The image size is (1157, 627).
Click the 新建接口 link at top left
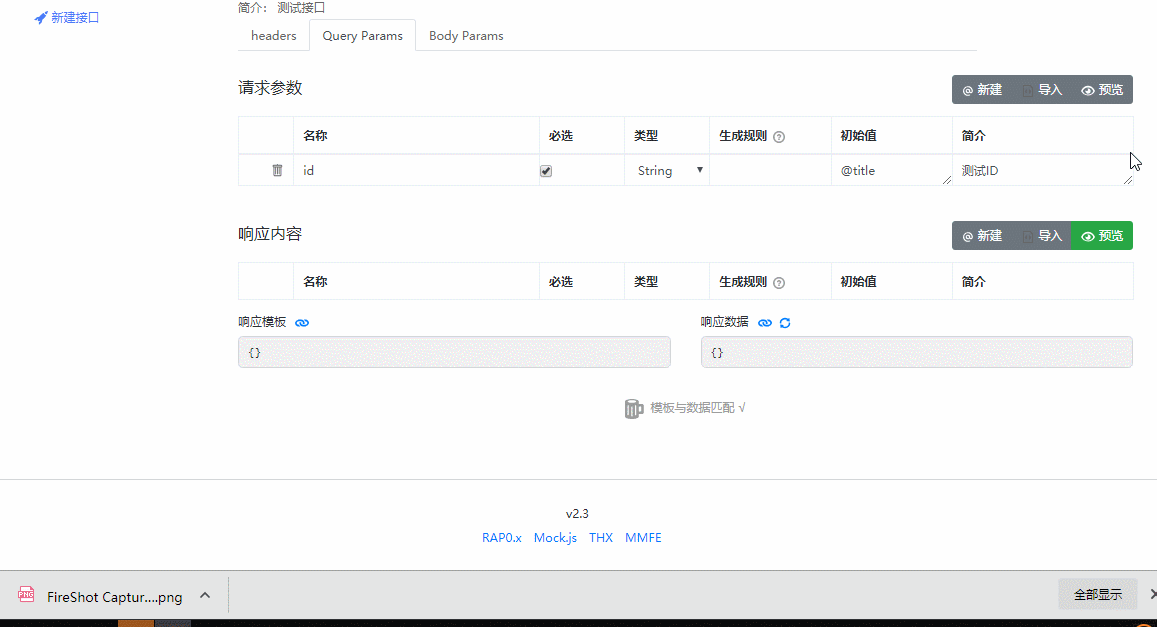coord(67,17)
